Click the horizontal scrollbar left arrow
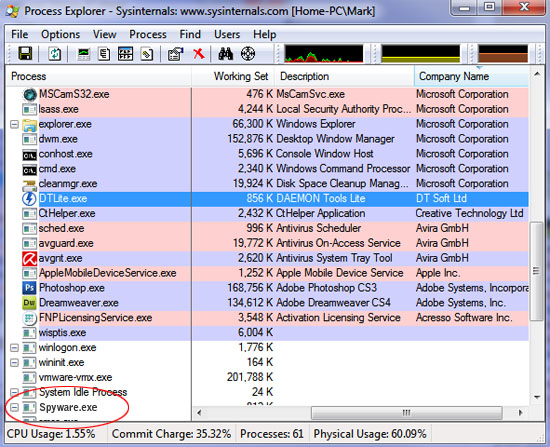This screenshot has height=447, width=550. pyautogui.click(x=199, y=413)
